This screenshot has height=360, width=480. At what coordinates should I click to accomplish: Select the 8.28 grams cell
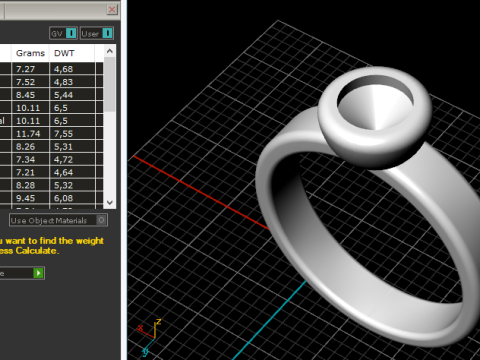click(x=30, y=185)
